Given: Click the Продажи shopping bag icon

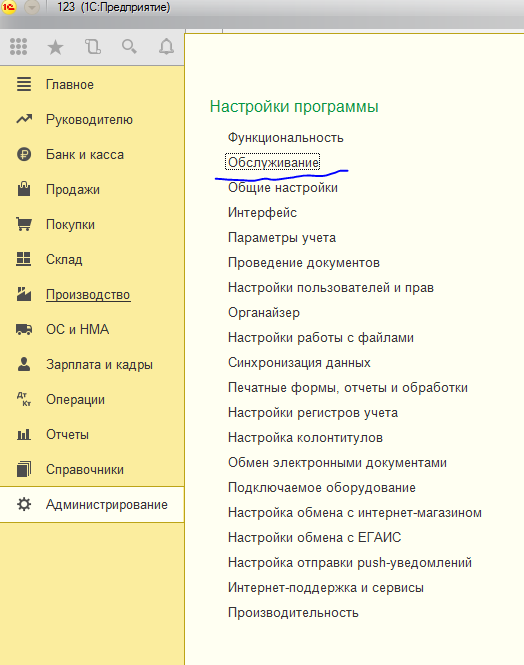Looking at the screenshot, I should [24, 189].
